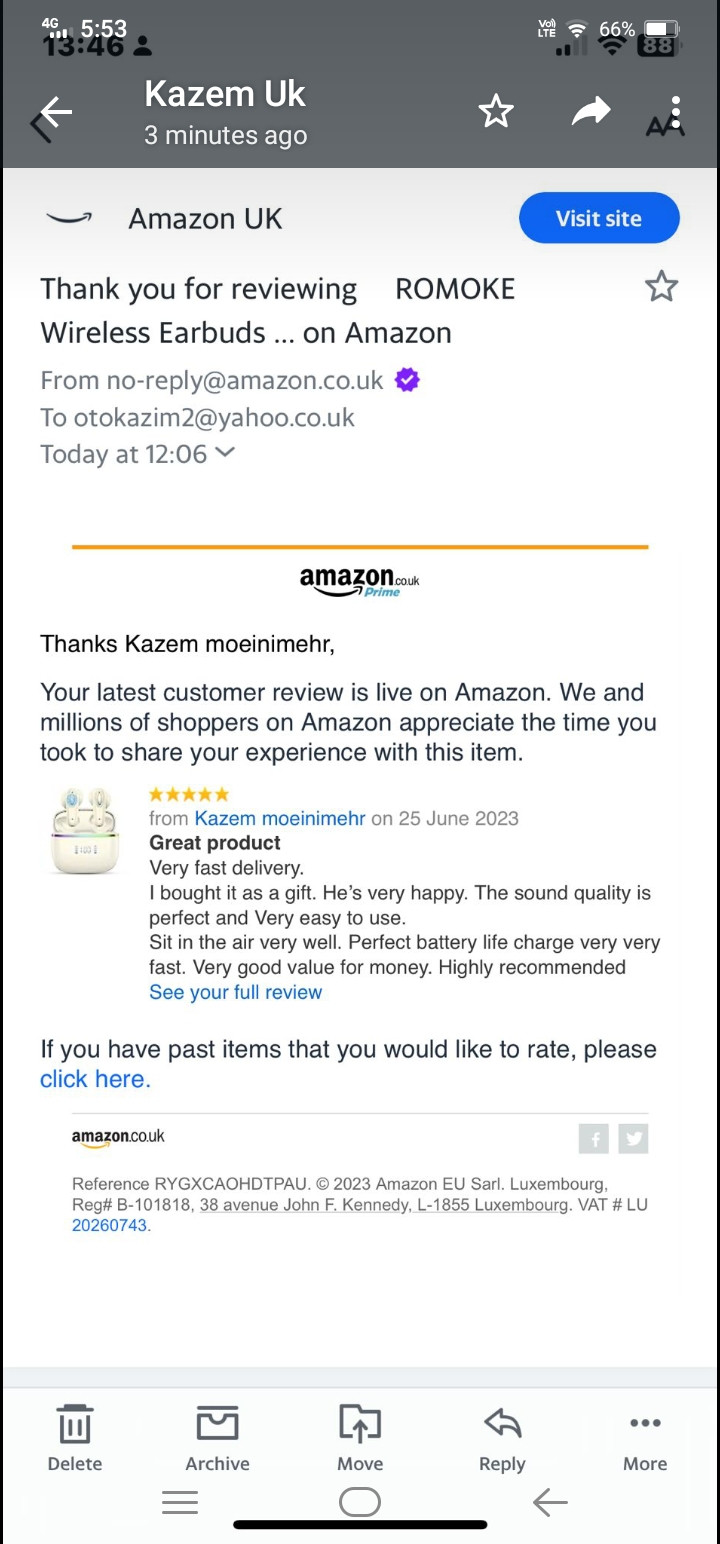Viewport: 720px width, 1544px height.
Task: Tap the forward arrow icon in header
Action: point(590,112)
